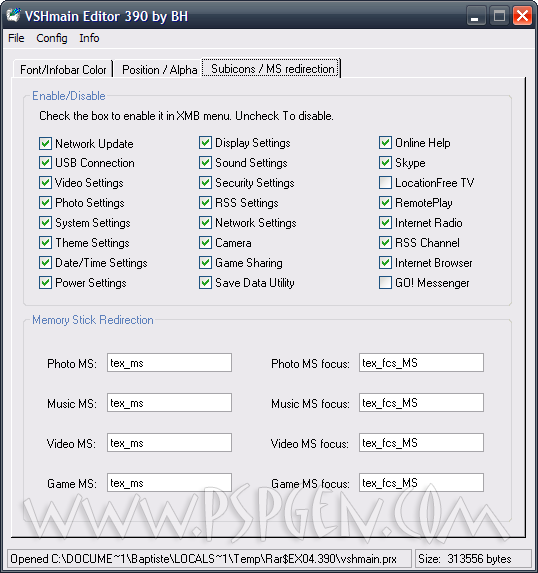Enable the GO! Messenger checkbox
The height and width of the screenshot is (573, 538).
385,282
